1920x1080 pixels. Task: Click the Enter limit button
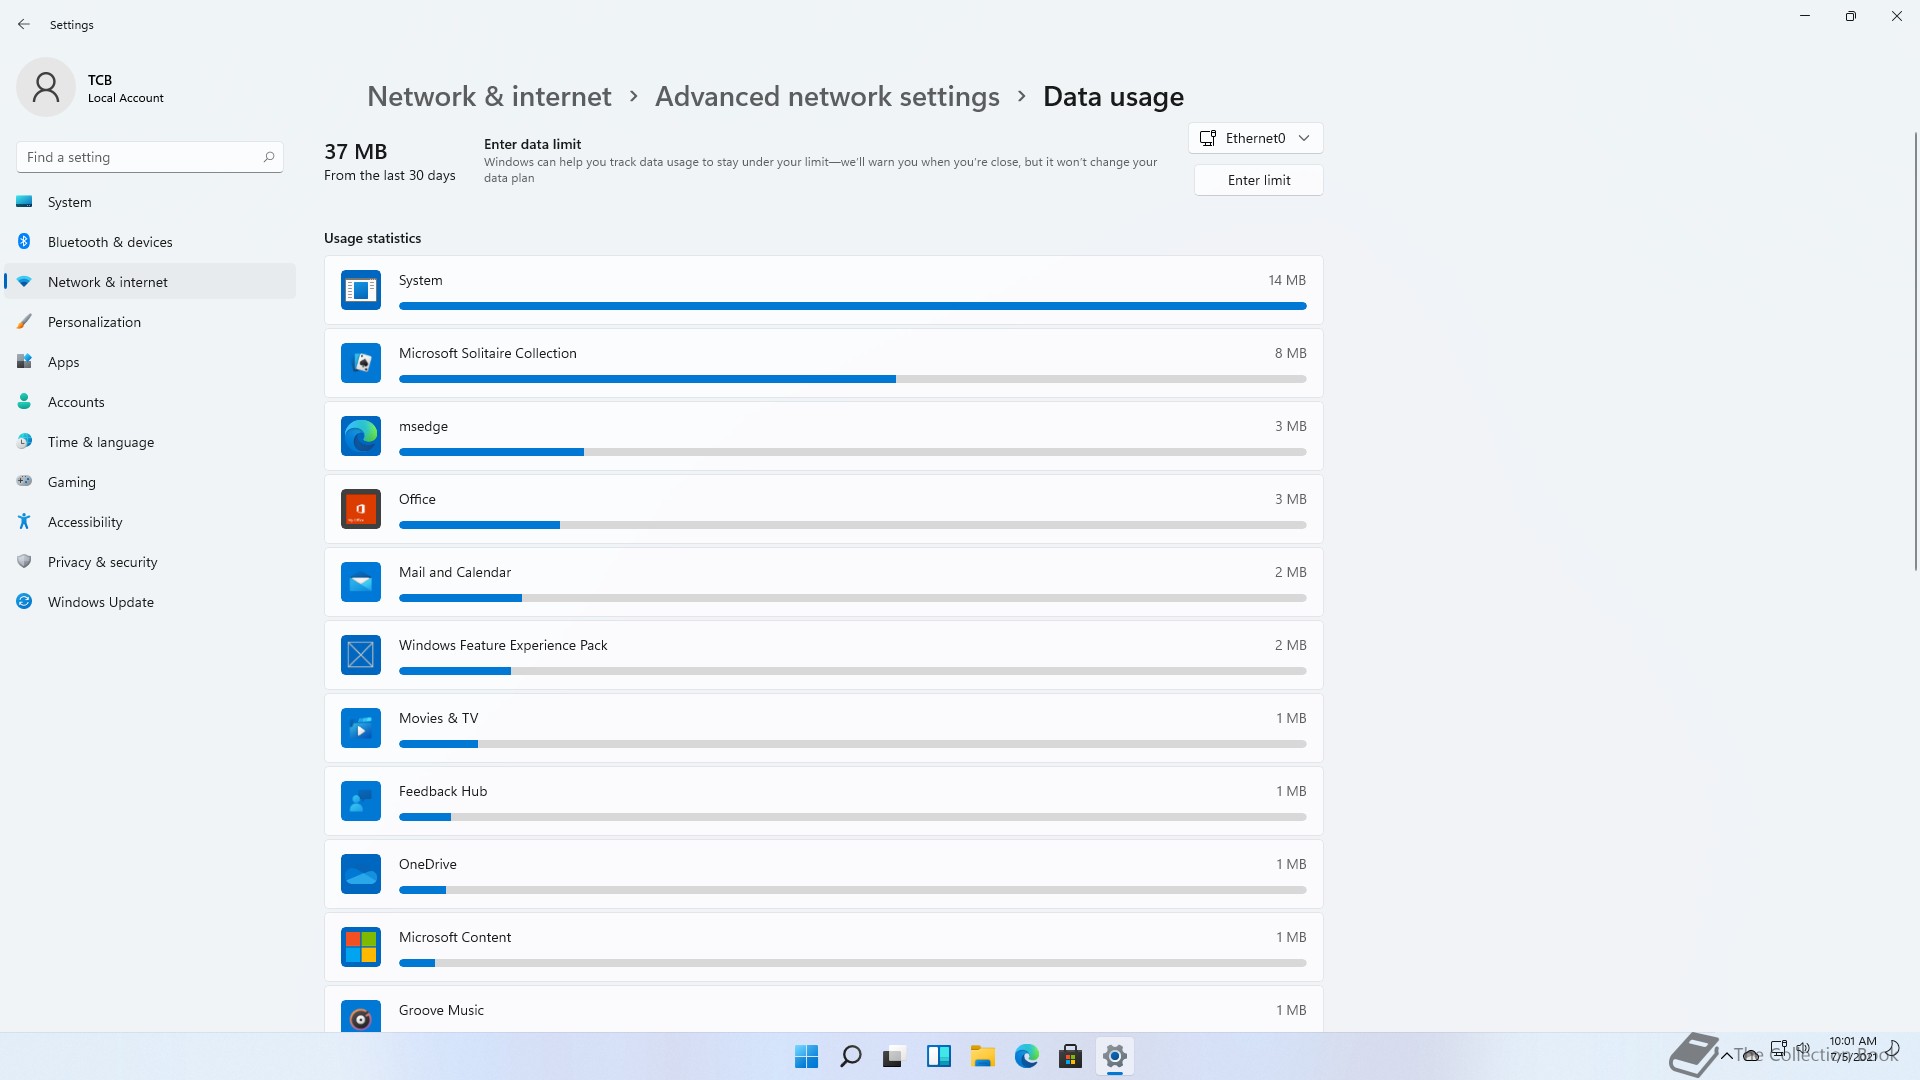coord(1258,180)
